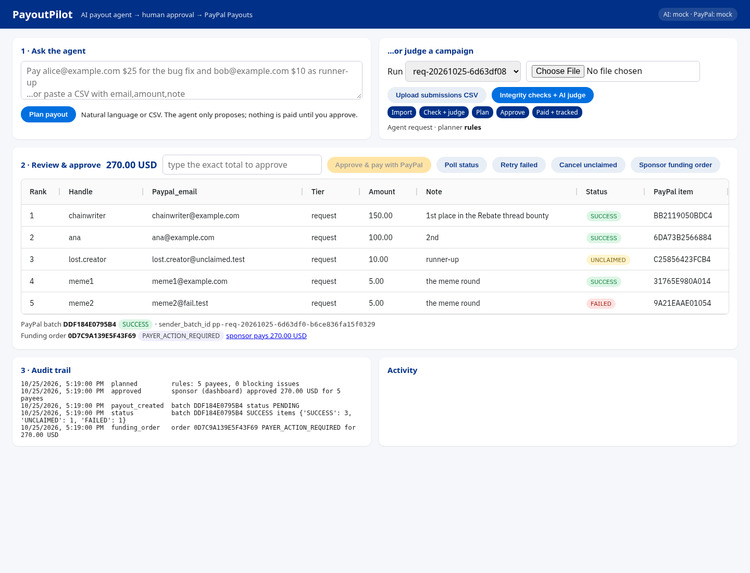This screenshot has height=573, width=750.
Task: Click the Retry failed button
Action: pyautogui.click(x=519, y=165)
